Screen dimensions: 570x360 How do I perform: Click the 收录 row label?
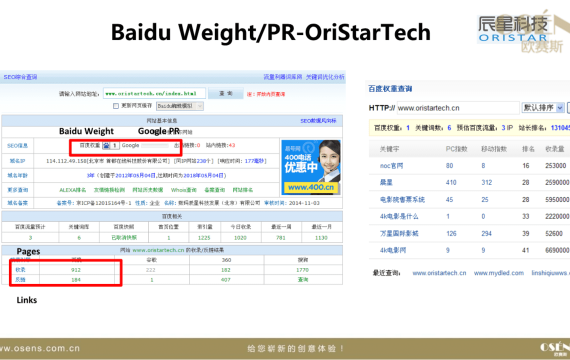tap(20, 270)
